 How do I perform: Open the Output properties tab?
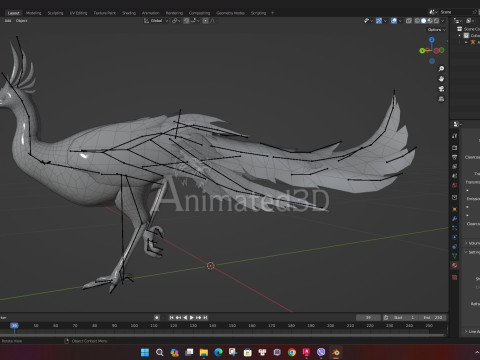pyautogui.click(x=455, y=157)
